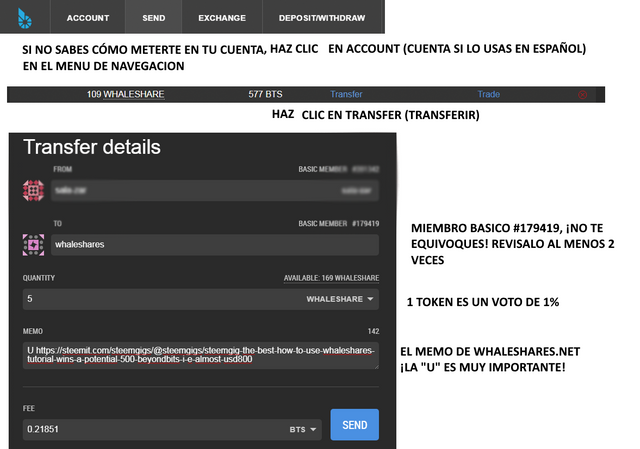Click the FROM account identicon
Image resolution: width=640 pixels, height=449 pixels.
coord(33,191)
